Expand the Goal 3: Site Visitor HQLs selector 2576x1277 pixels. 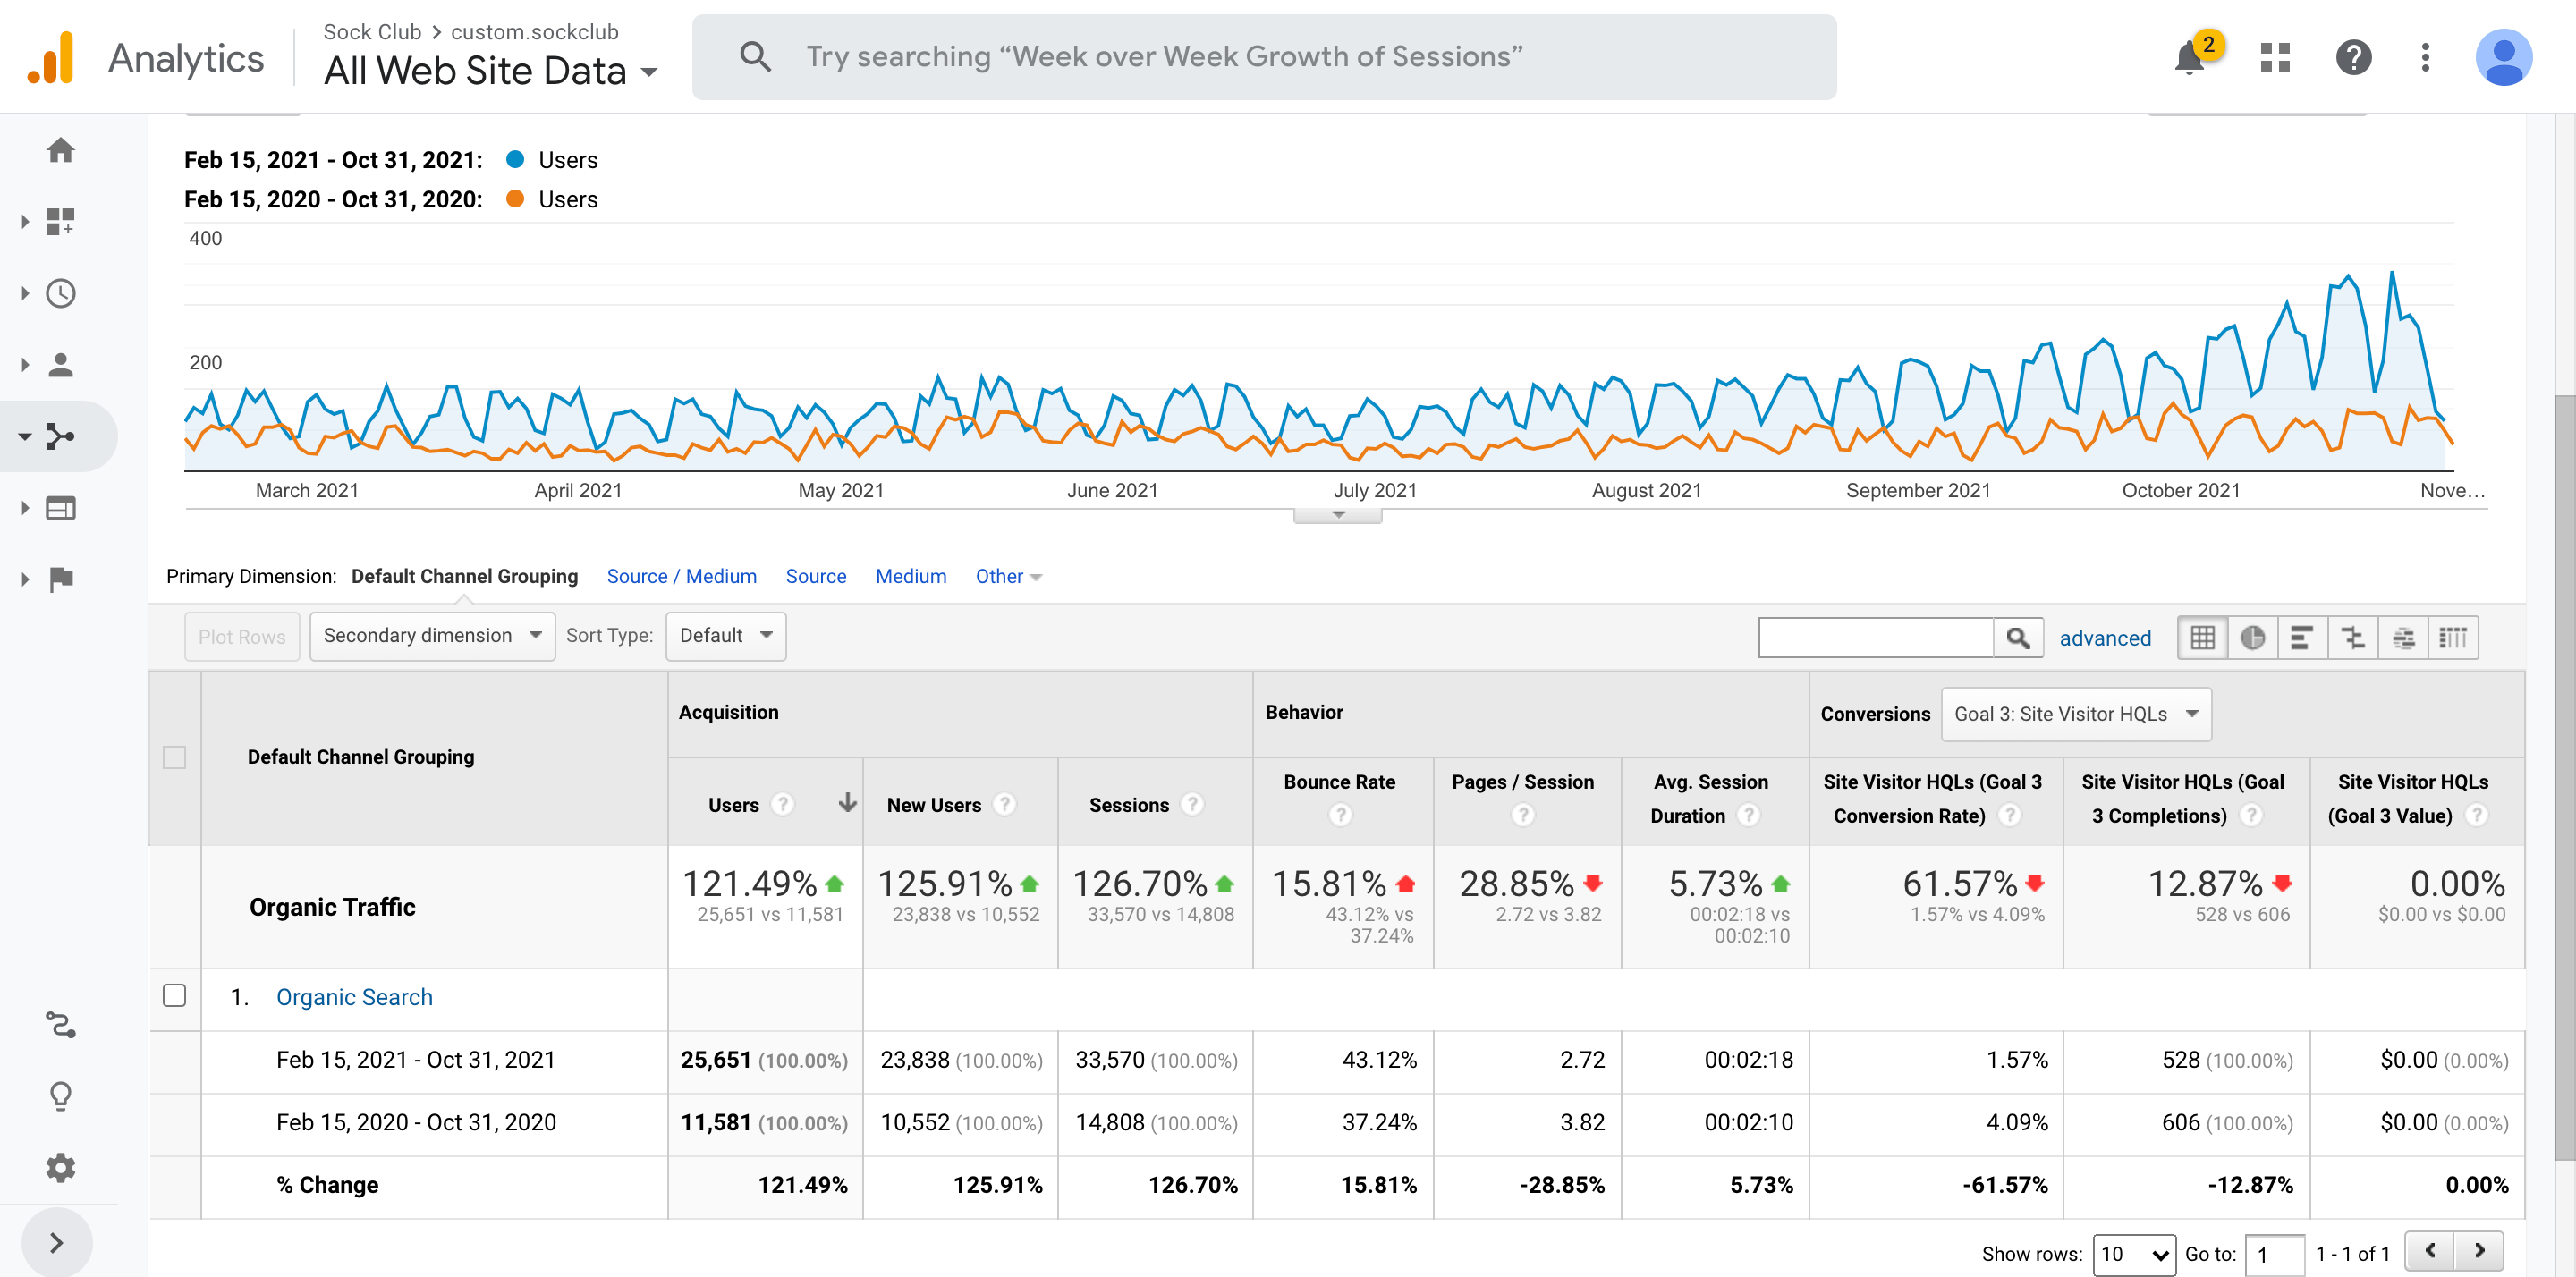[x=2075, y=714]
